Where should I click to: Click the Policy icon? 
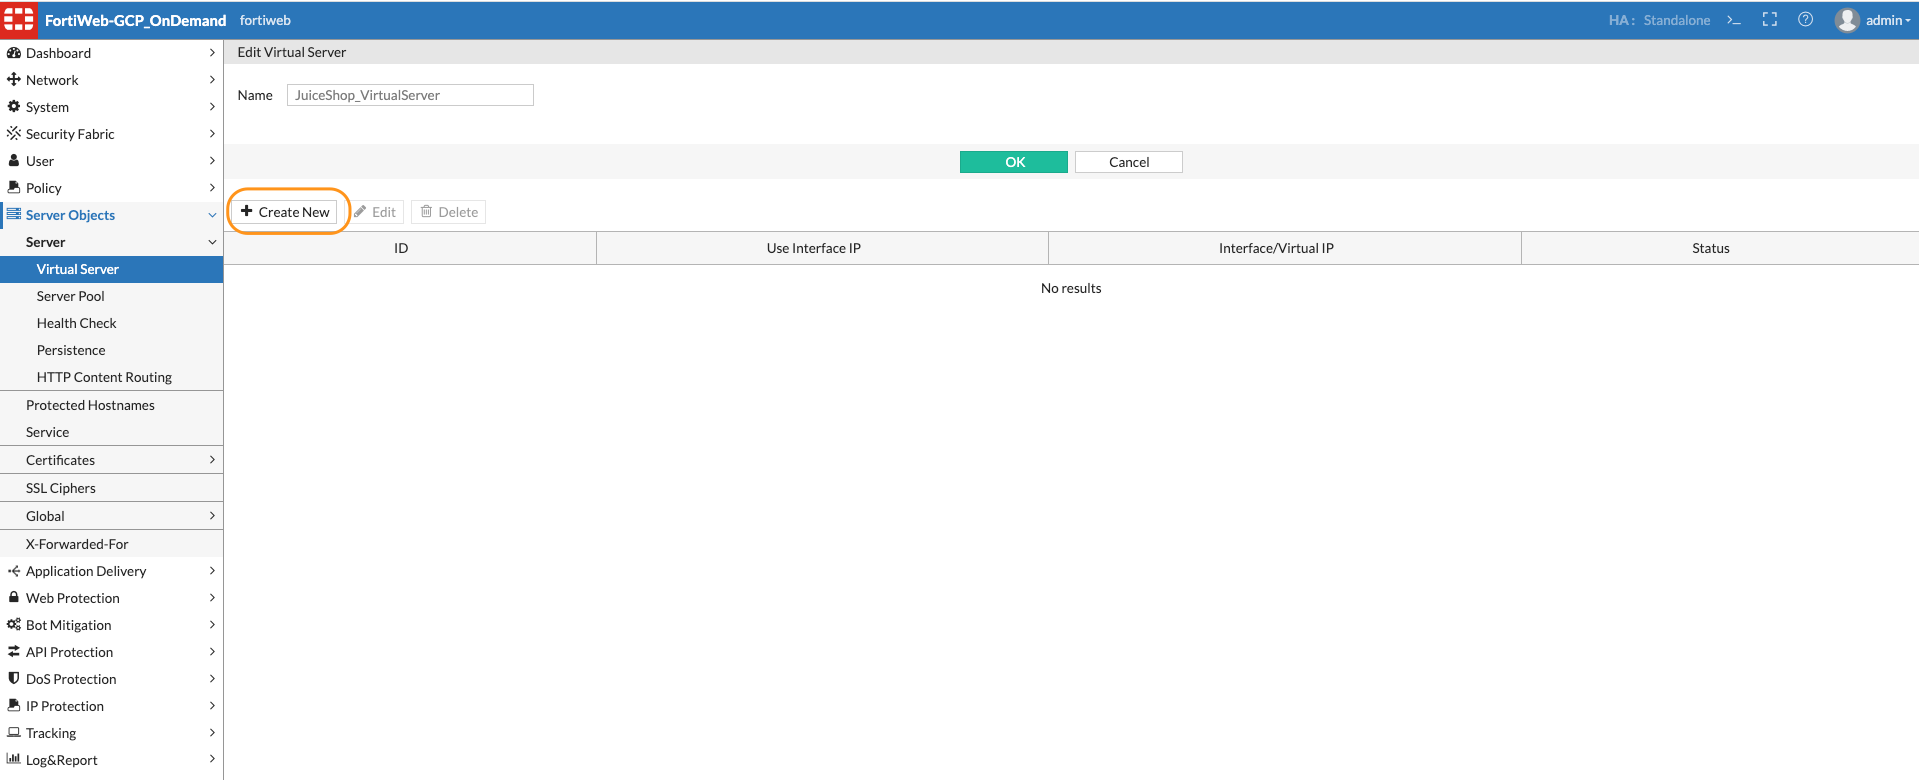14,187
